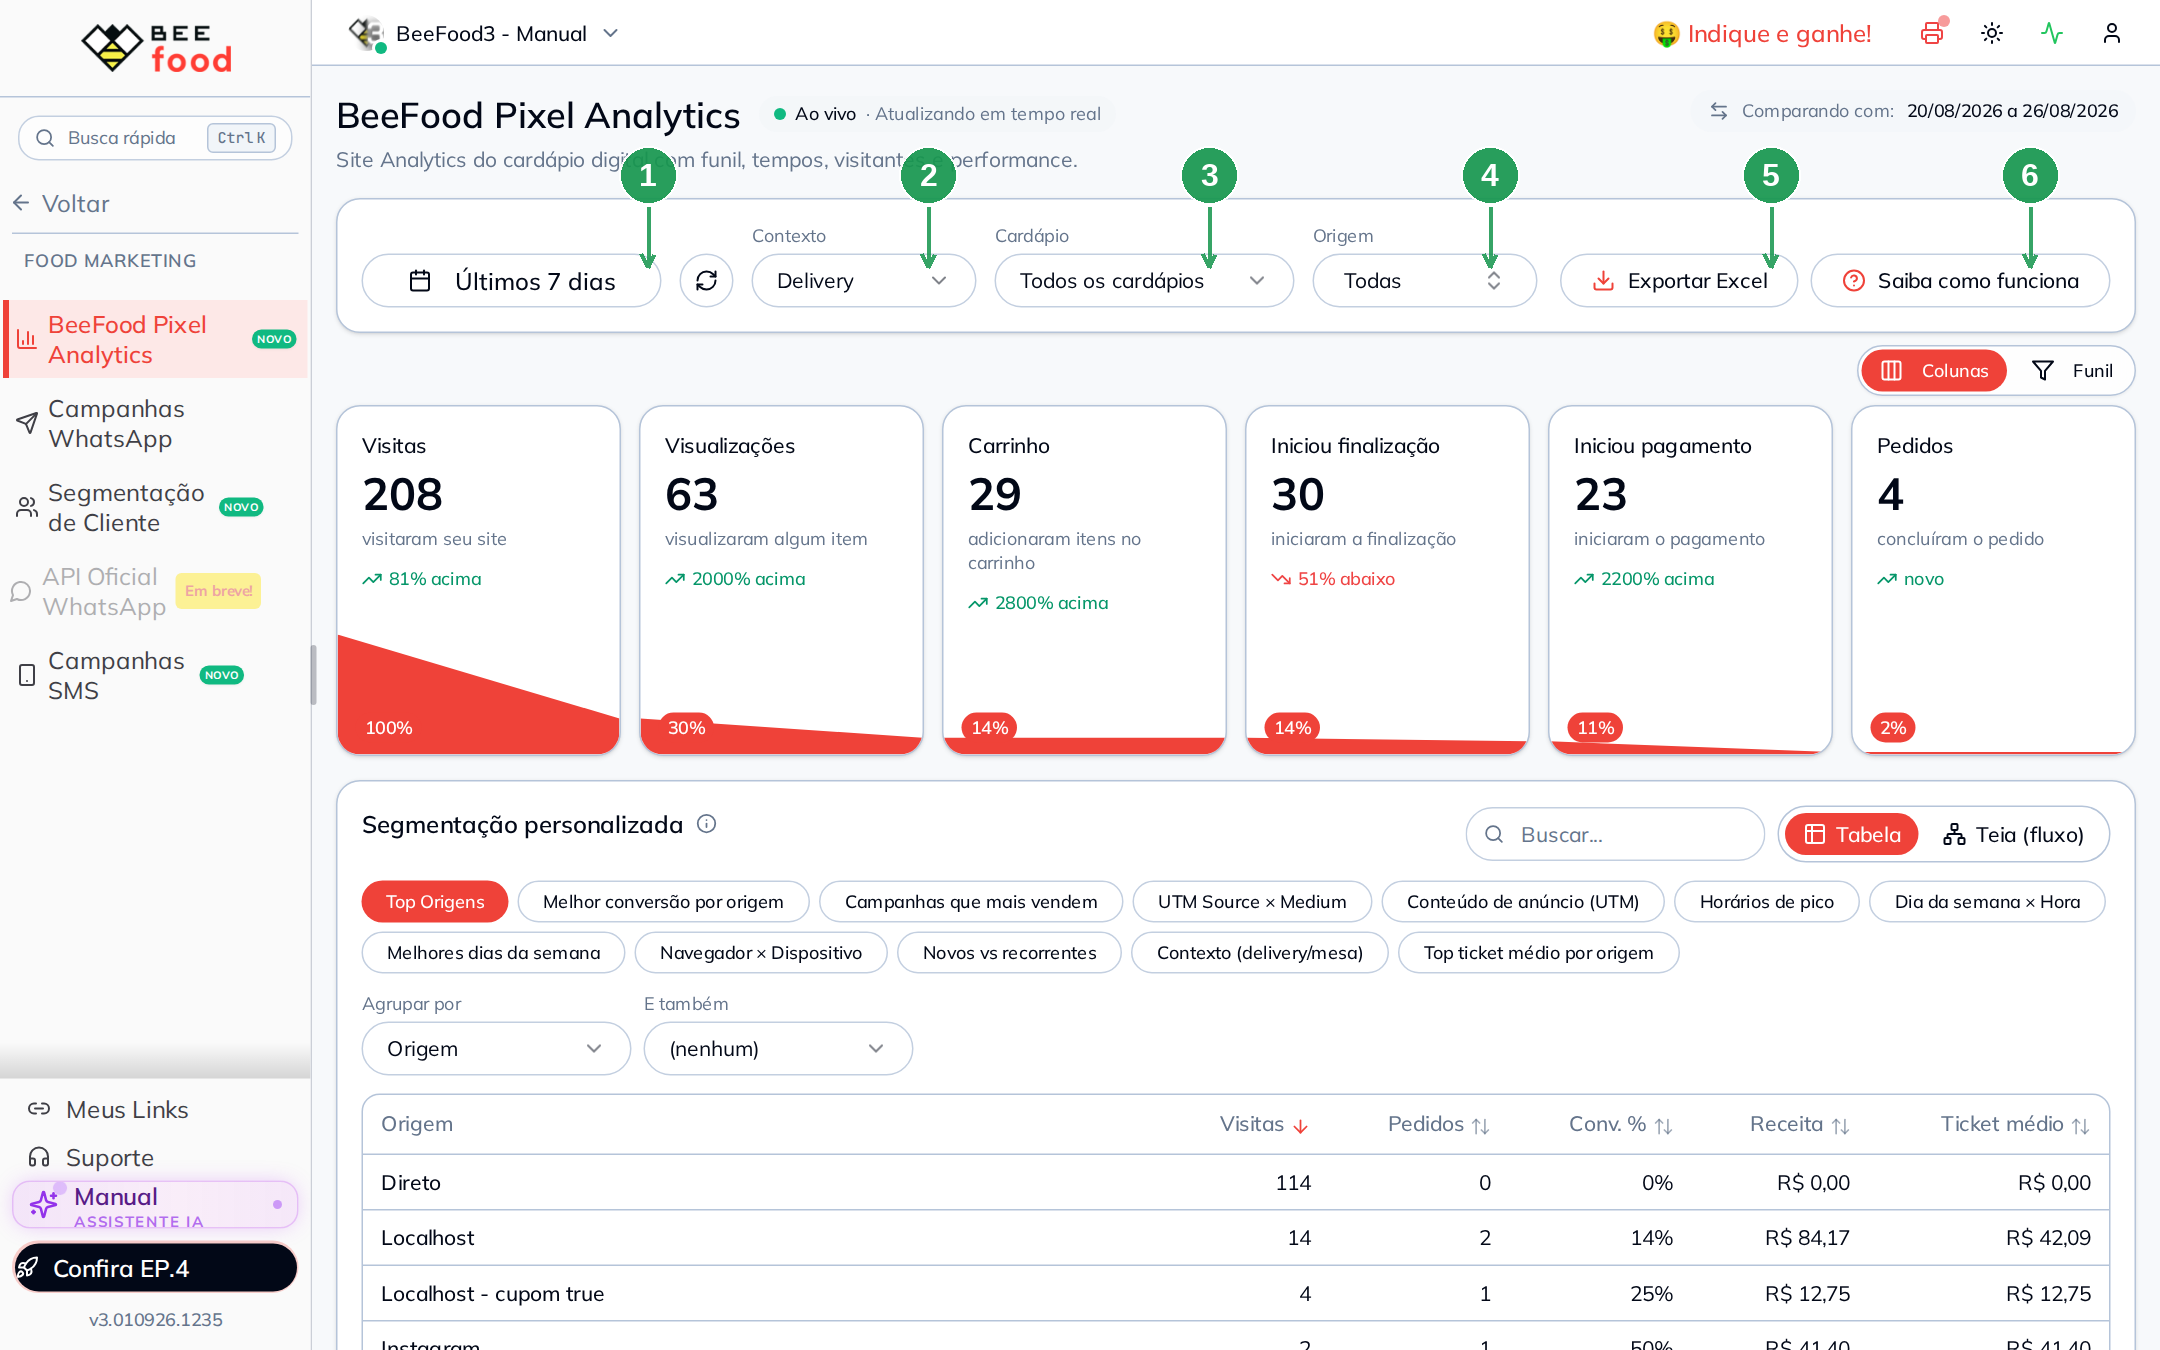Click the Visitas 100% funnel bar
This screenshot has width=2160, height=1350.
[x=478, y=700]
